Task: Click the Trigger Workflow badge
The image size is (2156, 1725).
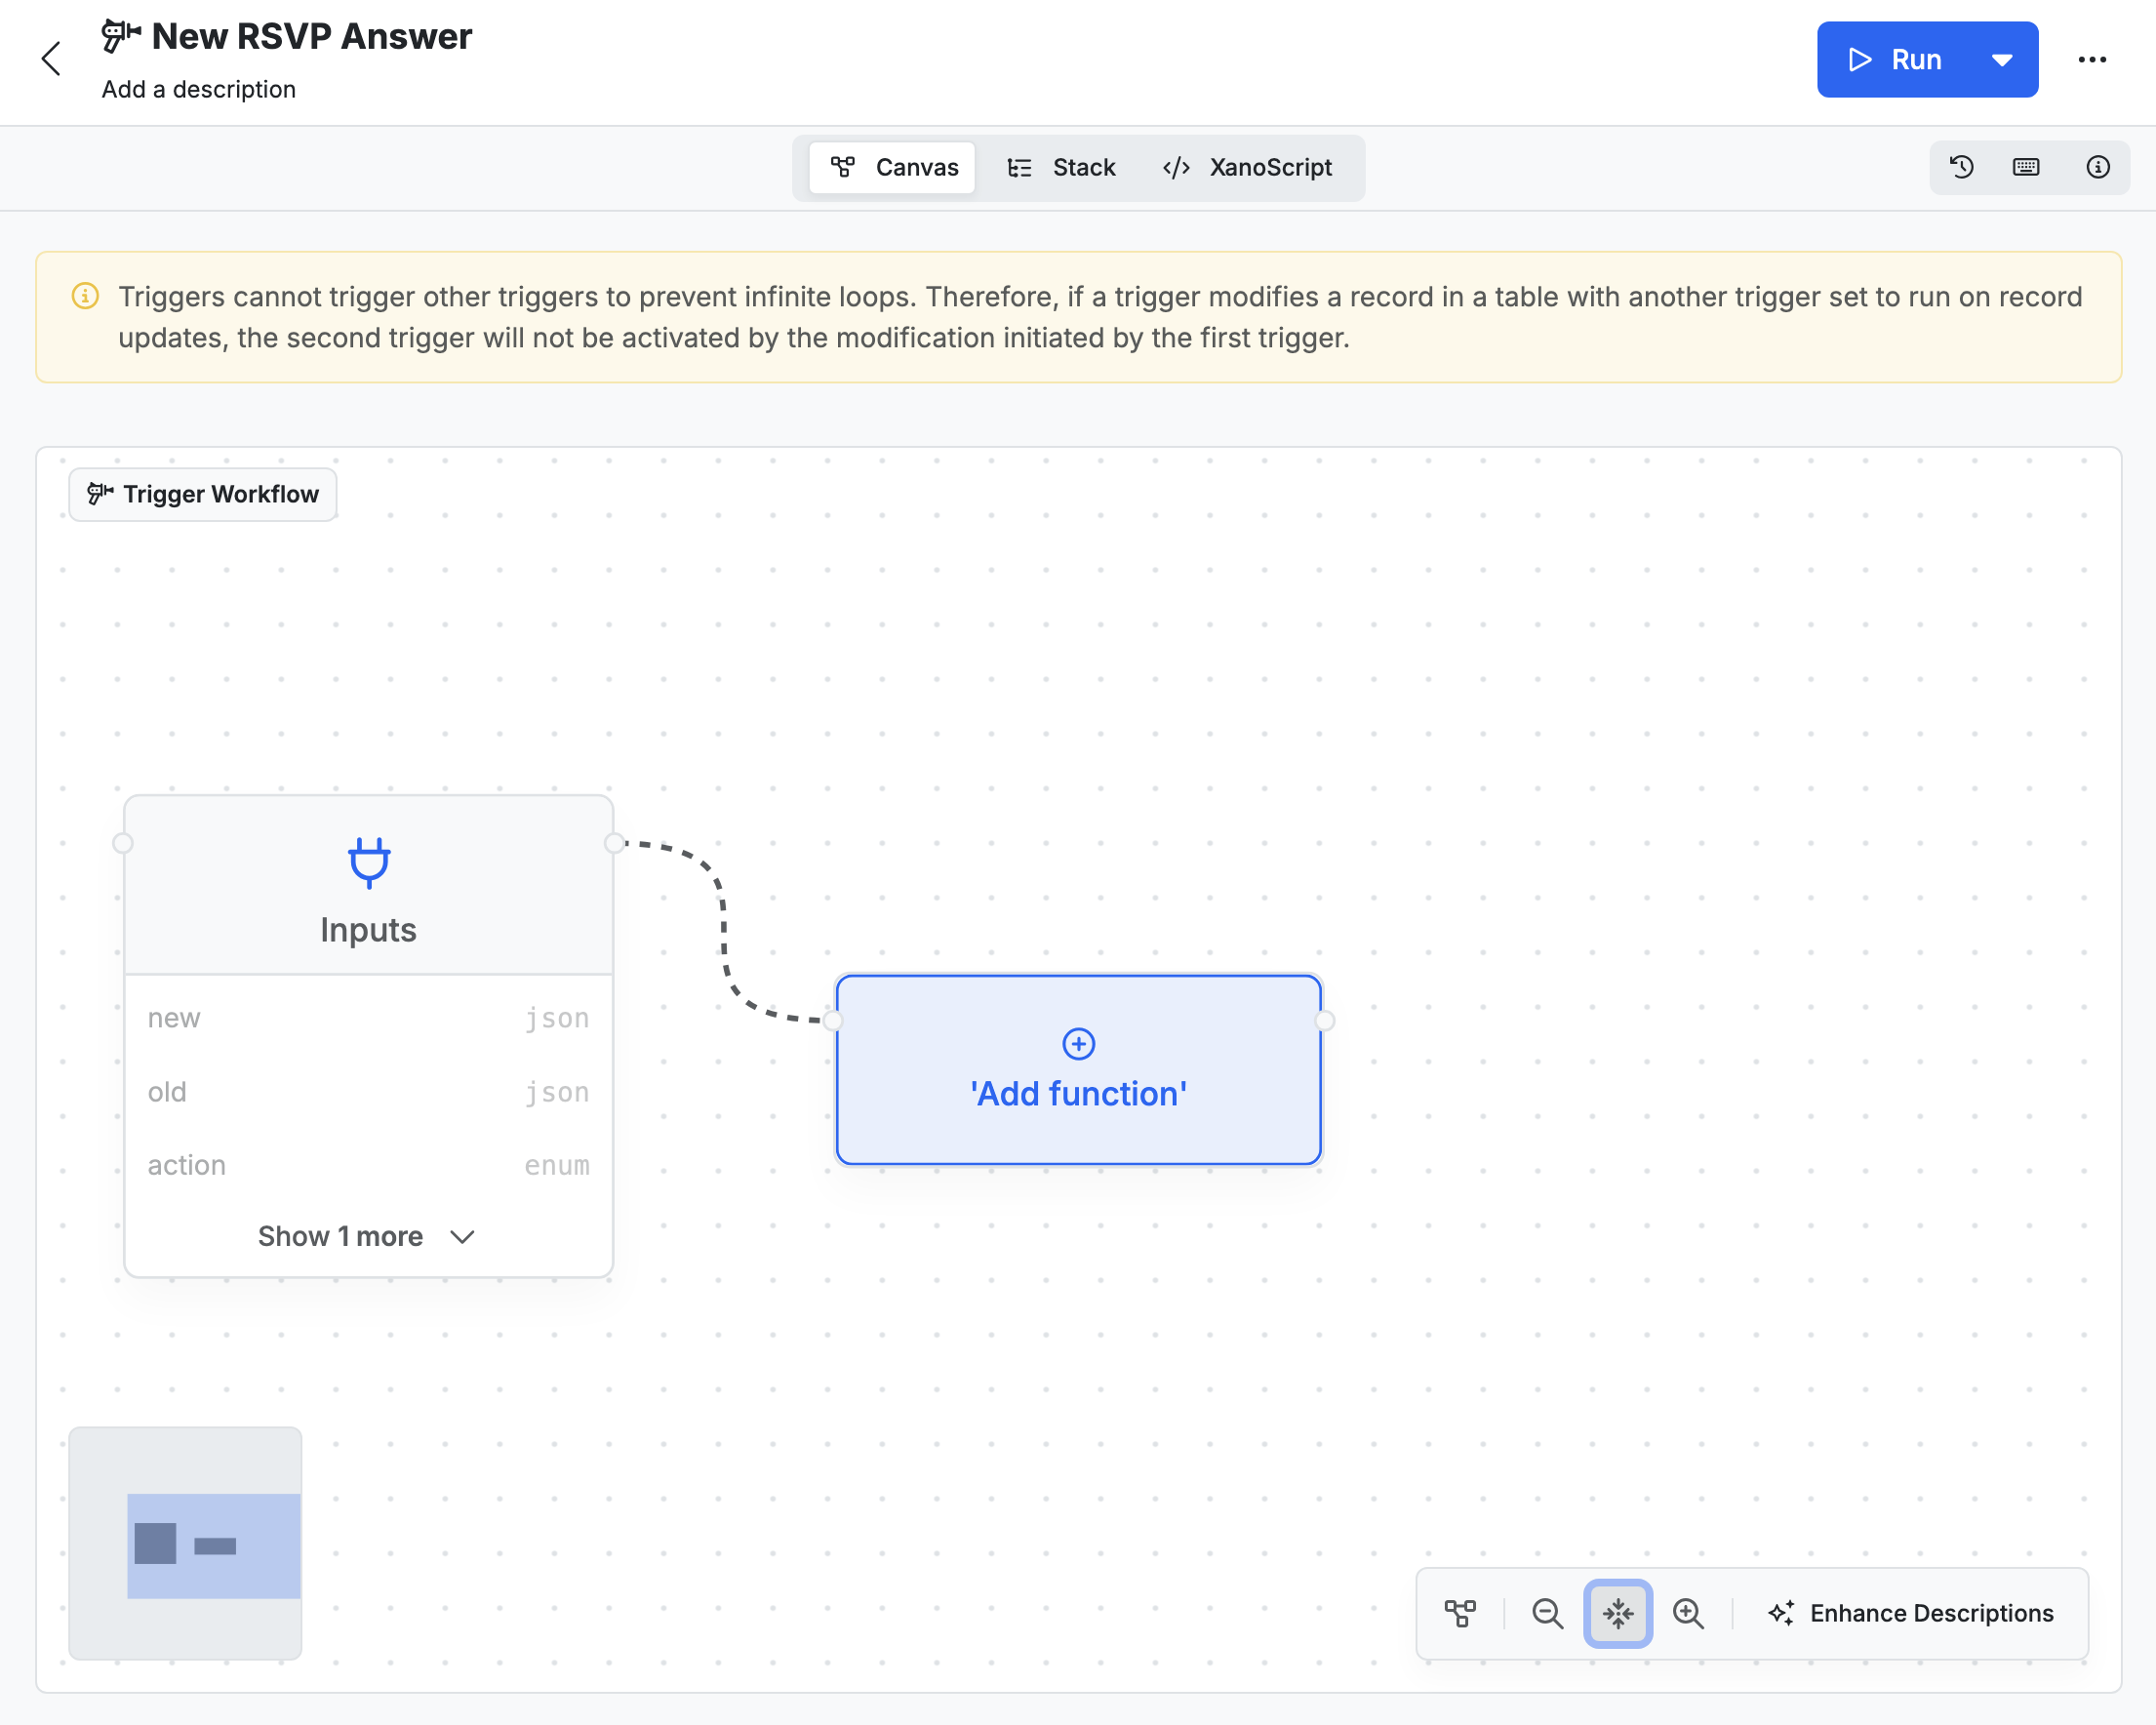Action: click(203, 494)
